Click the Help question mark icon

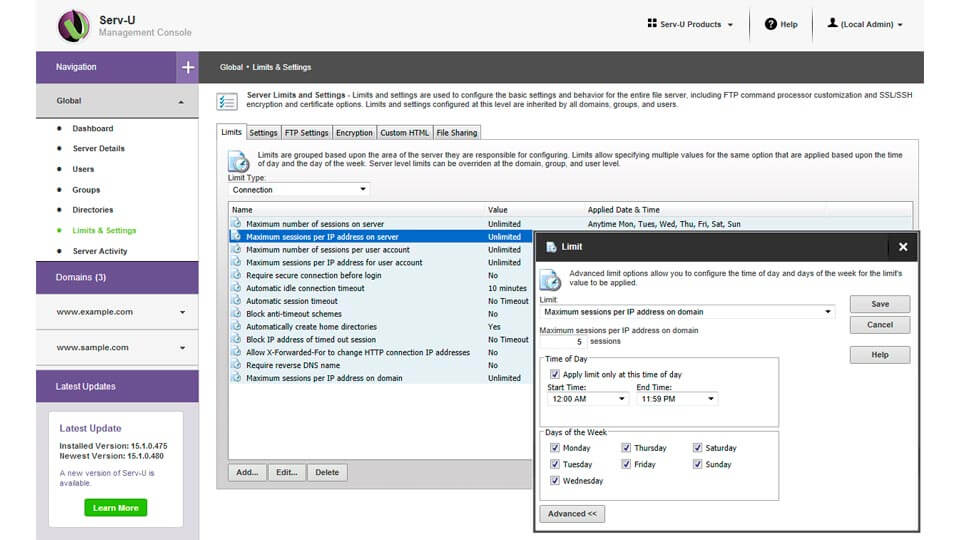[771, 24]
